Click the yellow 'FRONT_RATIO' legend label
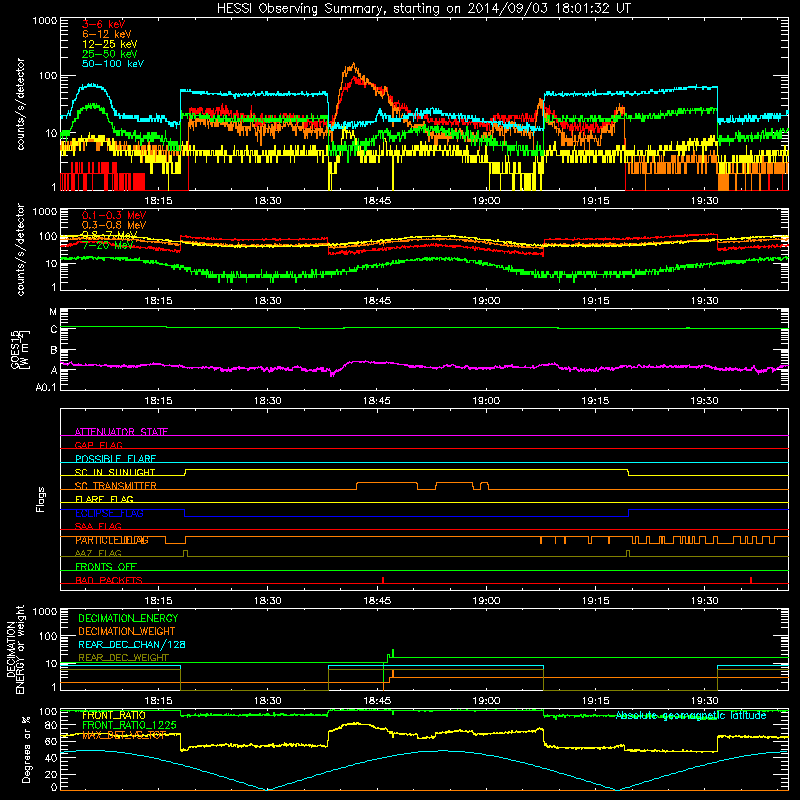800x800 pixels. pyautogui.click(x=114, y=715)
